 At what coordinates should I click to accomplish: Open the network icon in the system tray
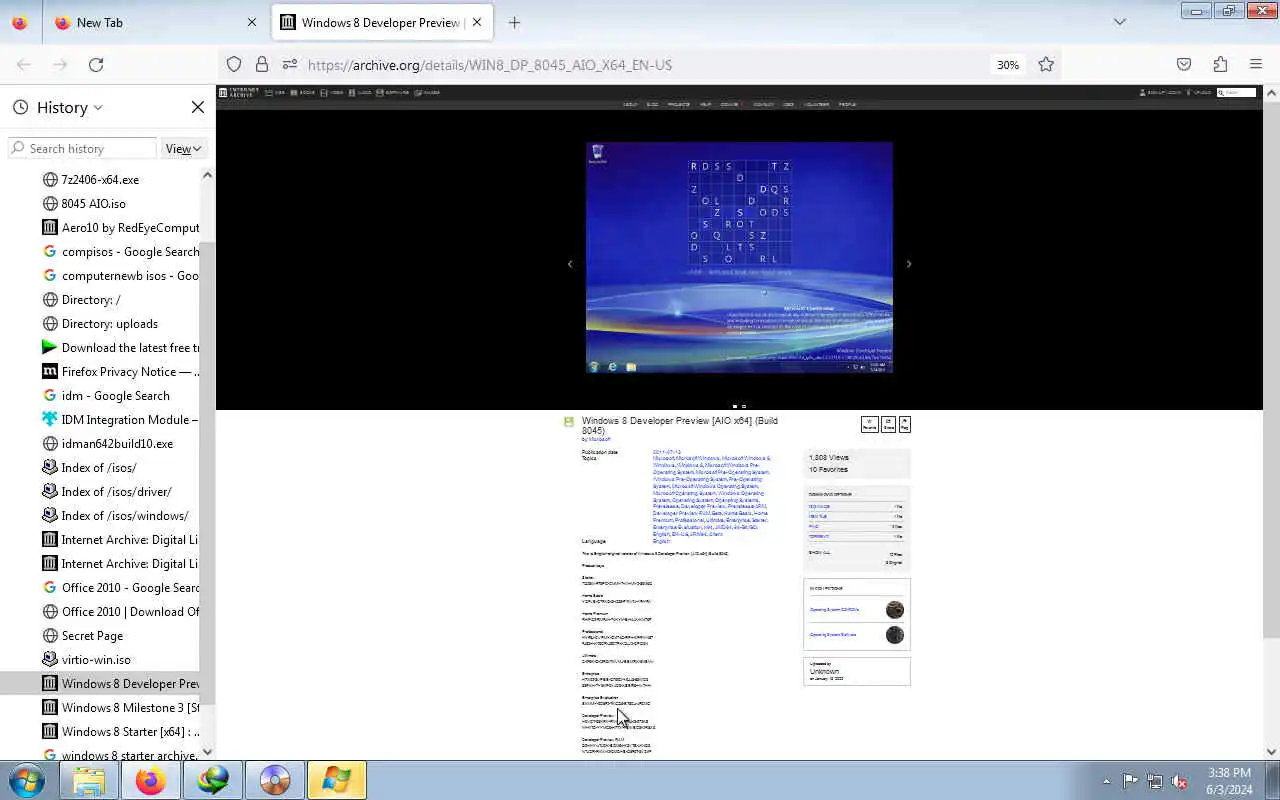(x=1155, y=781)
